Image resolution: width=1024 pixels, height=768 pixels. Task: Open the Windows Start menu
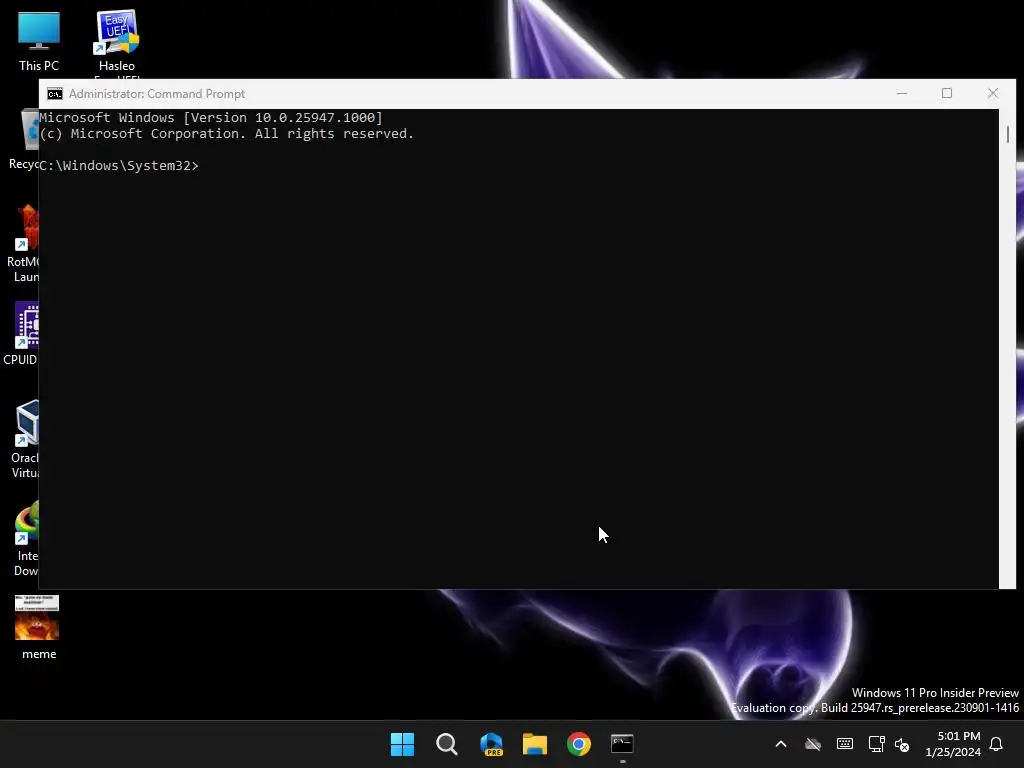(x=402, y=744)
